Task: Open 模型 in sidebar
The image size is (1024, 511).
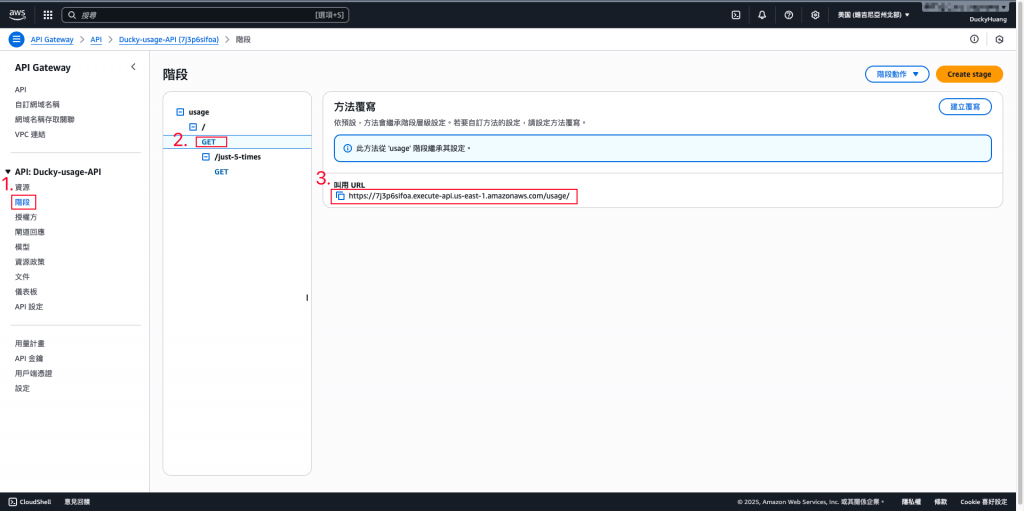Action: [x=22, y=247]
